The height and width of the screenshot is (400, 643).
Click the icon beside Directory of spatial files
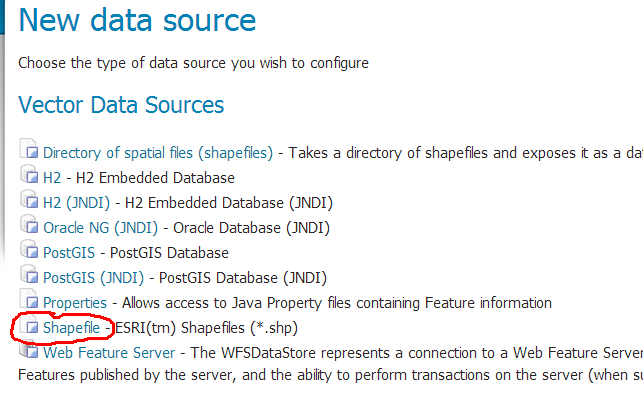point(29,149)
